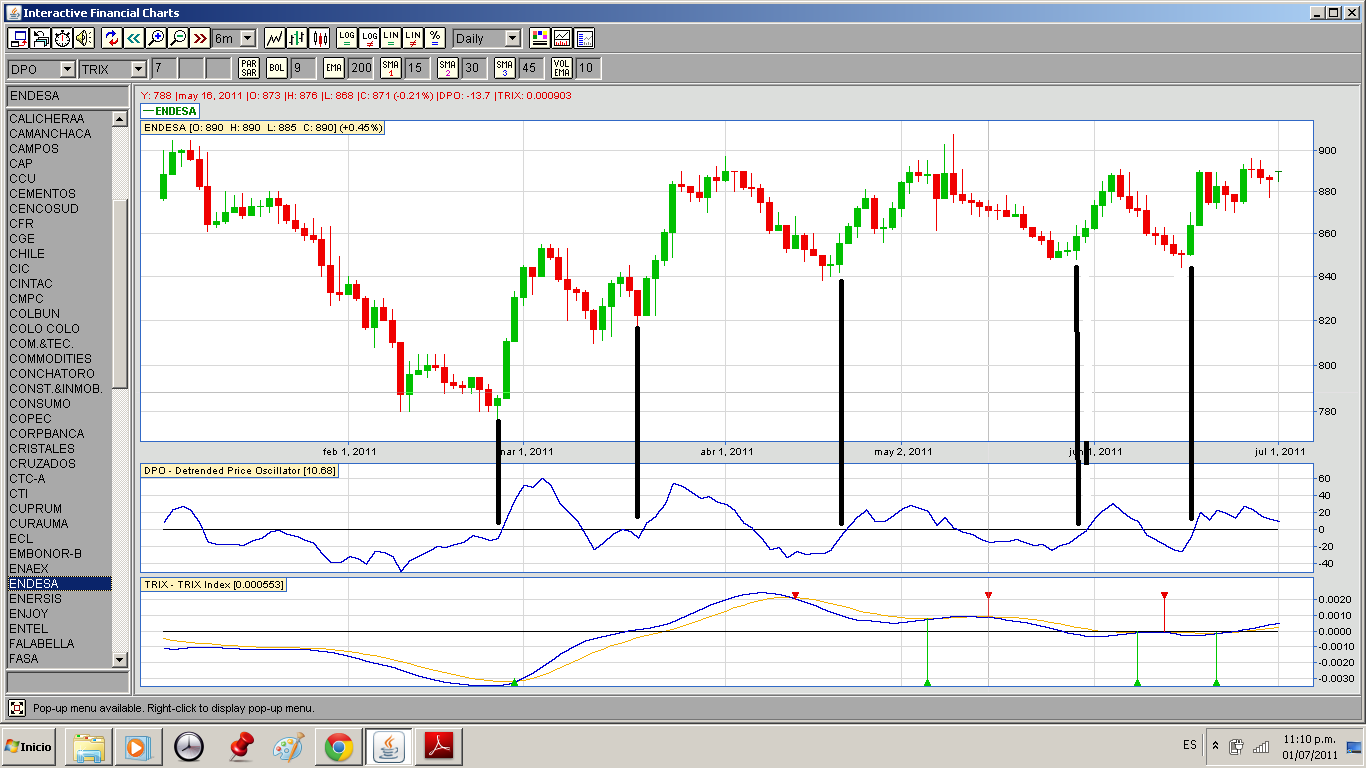
Task: Open Windows Explorer folder from taskbar
Action: tap(88, 747)
